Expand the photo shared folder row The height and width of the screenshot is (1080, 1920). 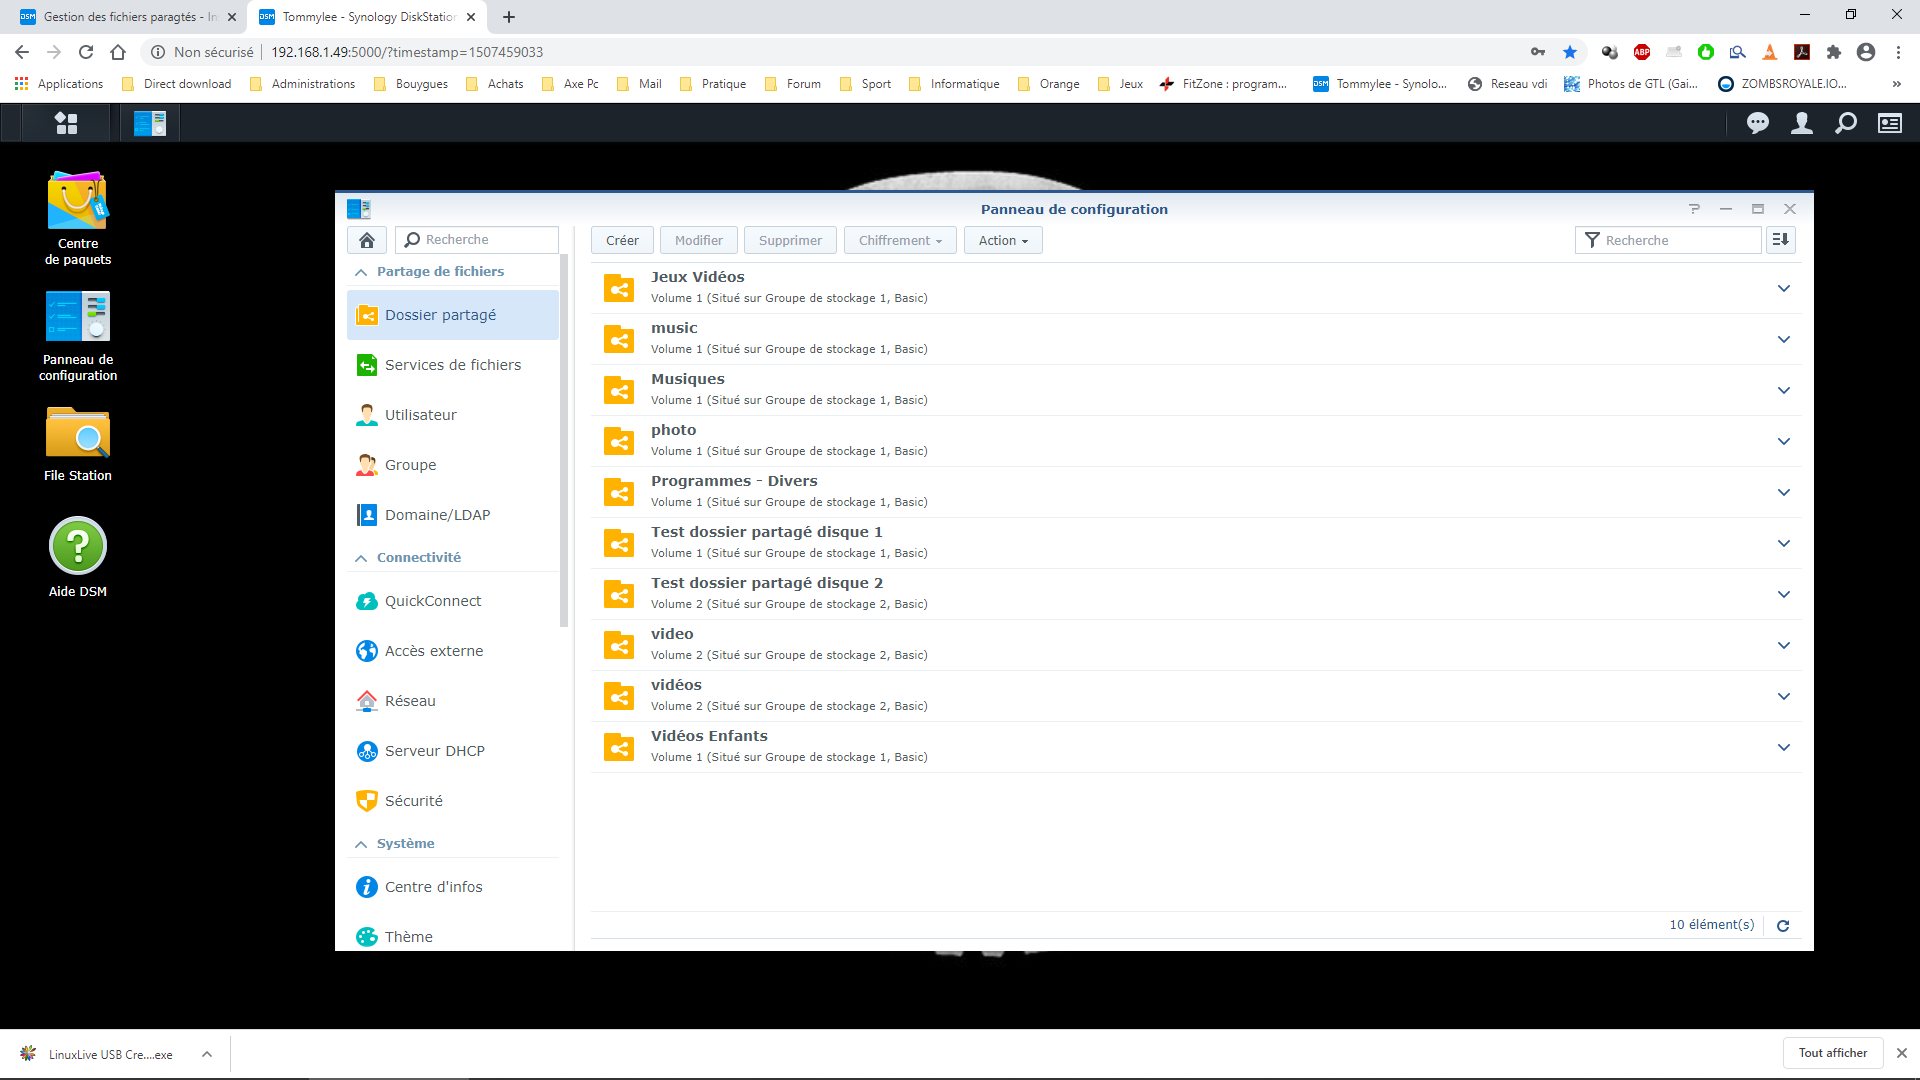[x=1783, y=442]
